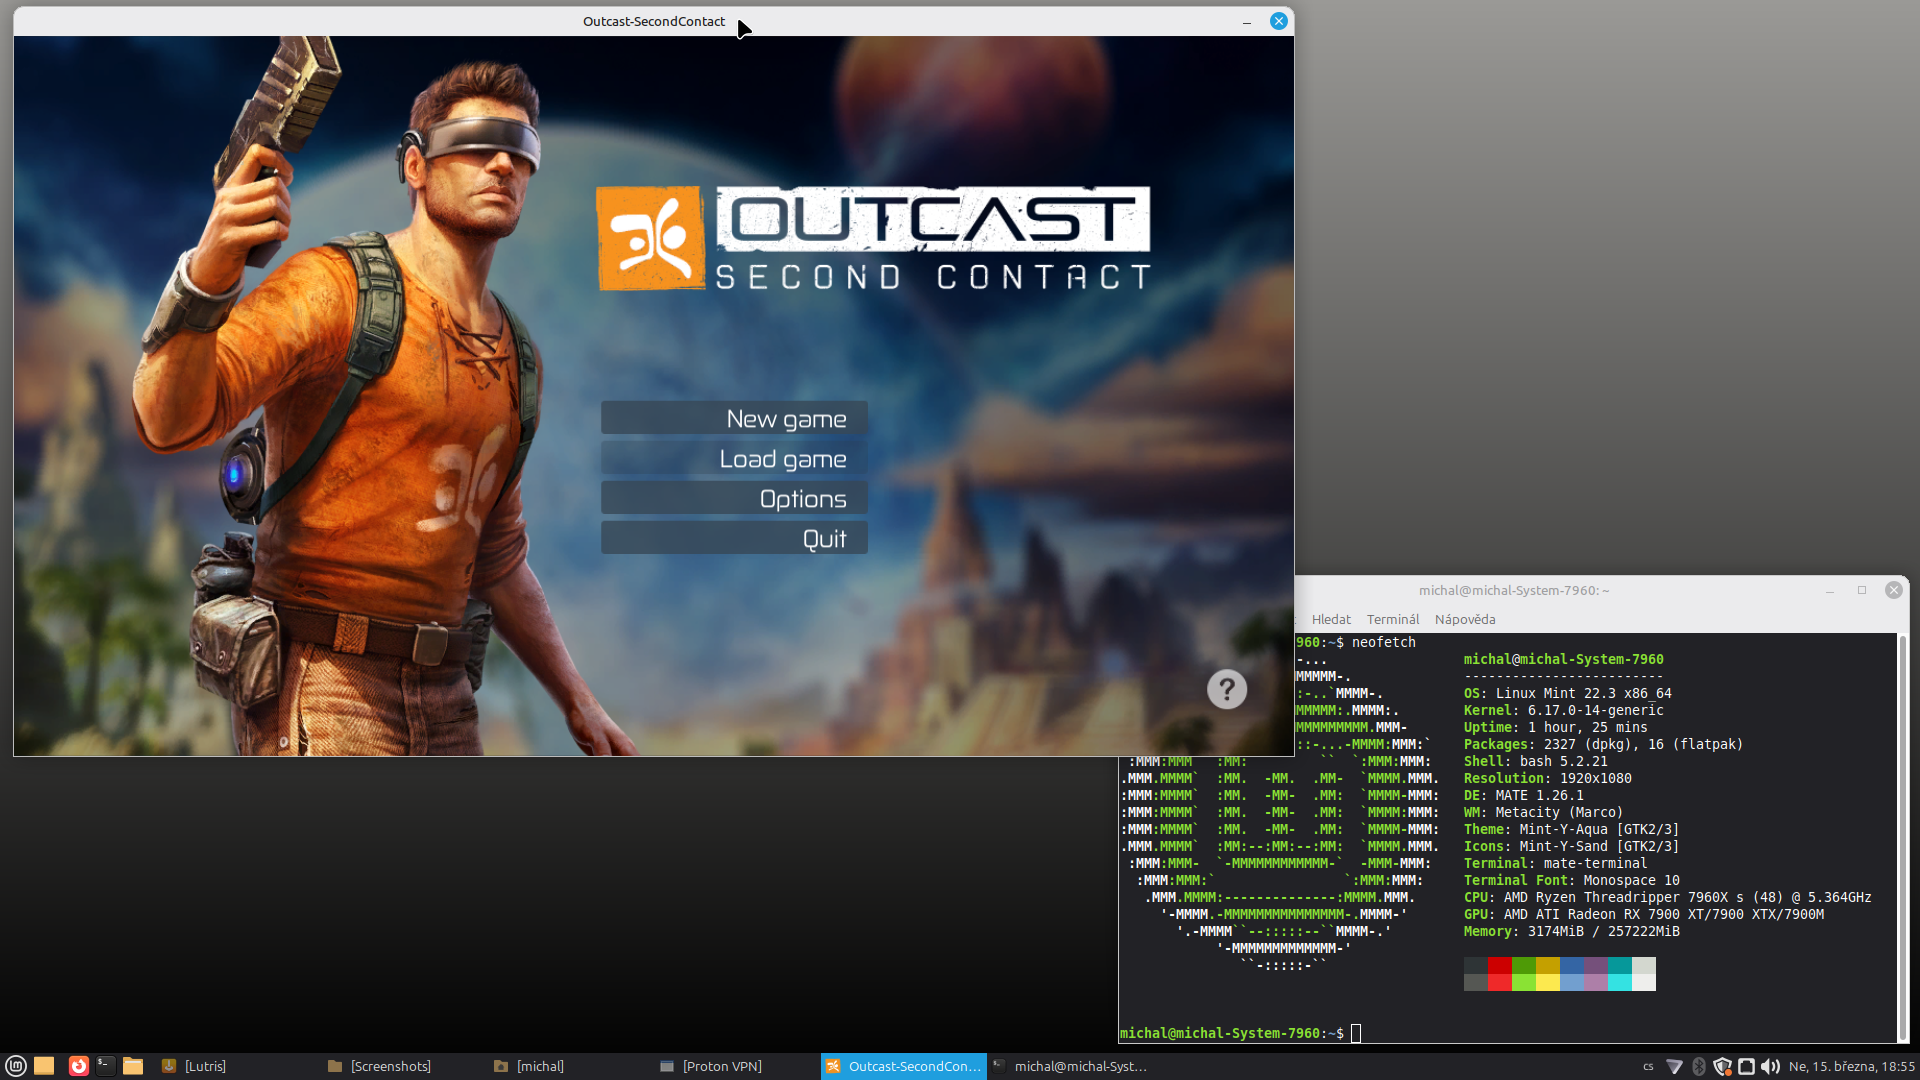Open calendar from the date and clock
The height and width of the screenshot is (1080, 1920).
coord(1851,1066)
